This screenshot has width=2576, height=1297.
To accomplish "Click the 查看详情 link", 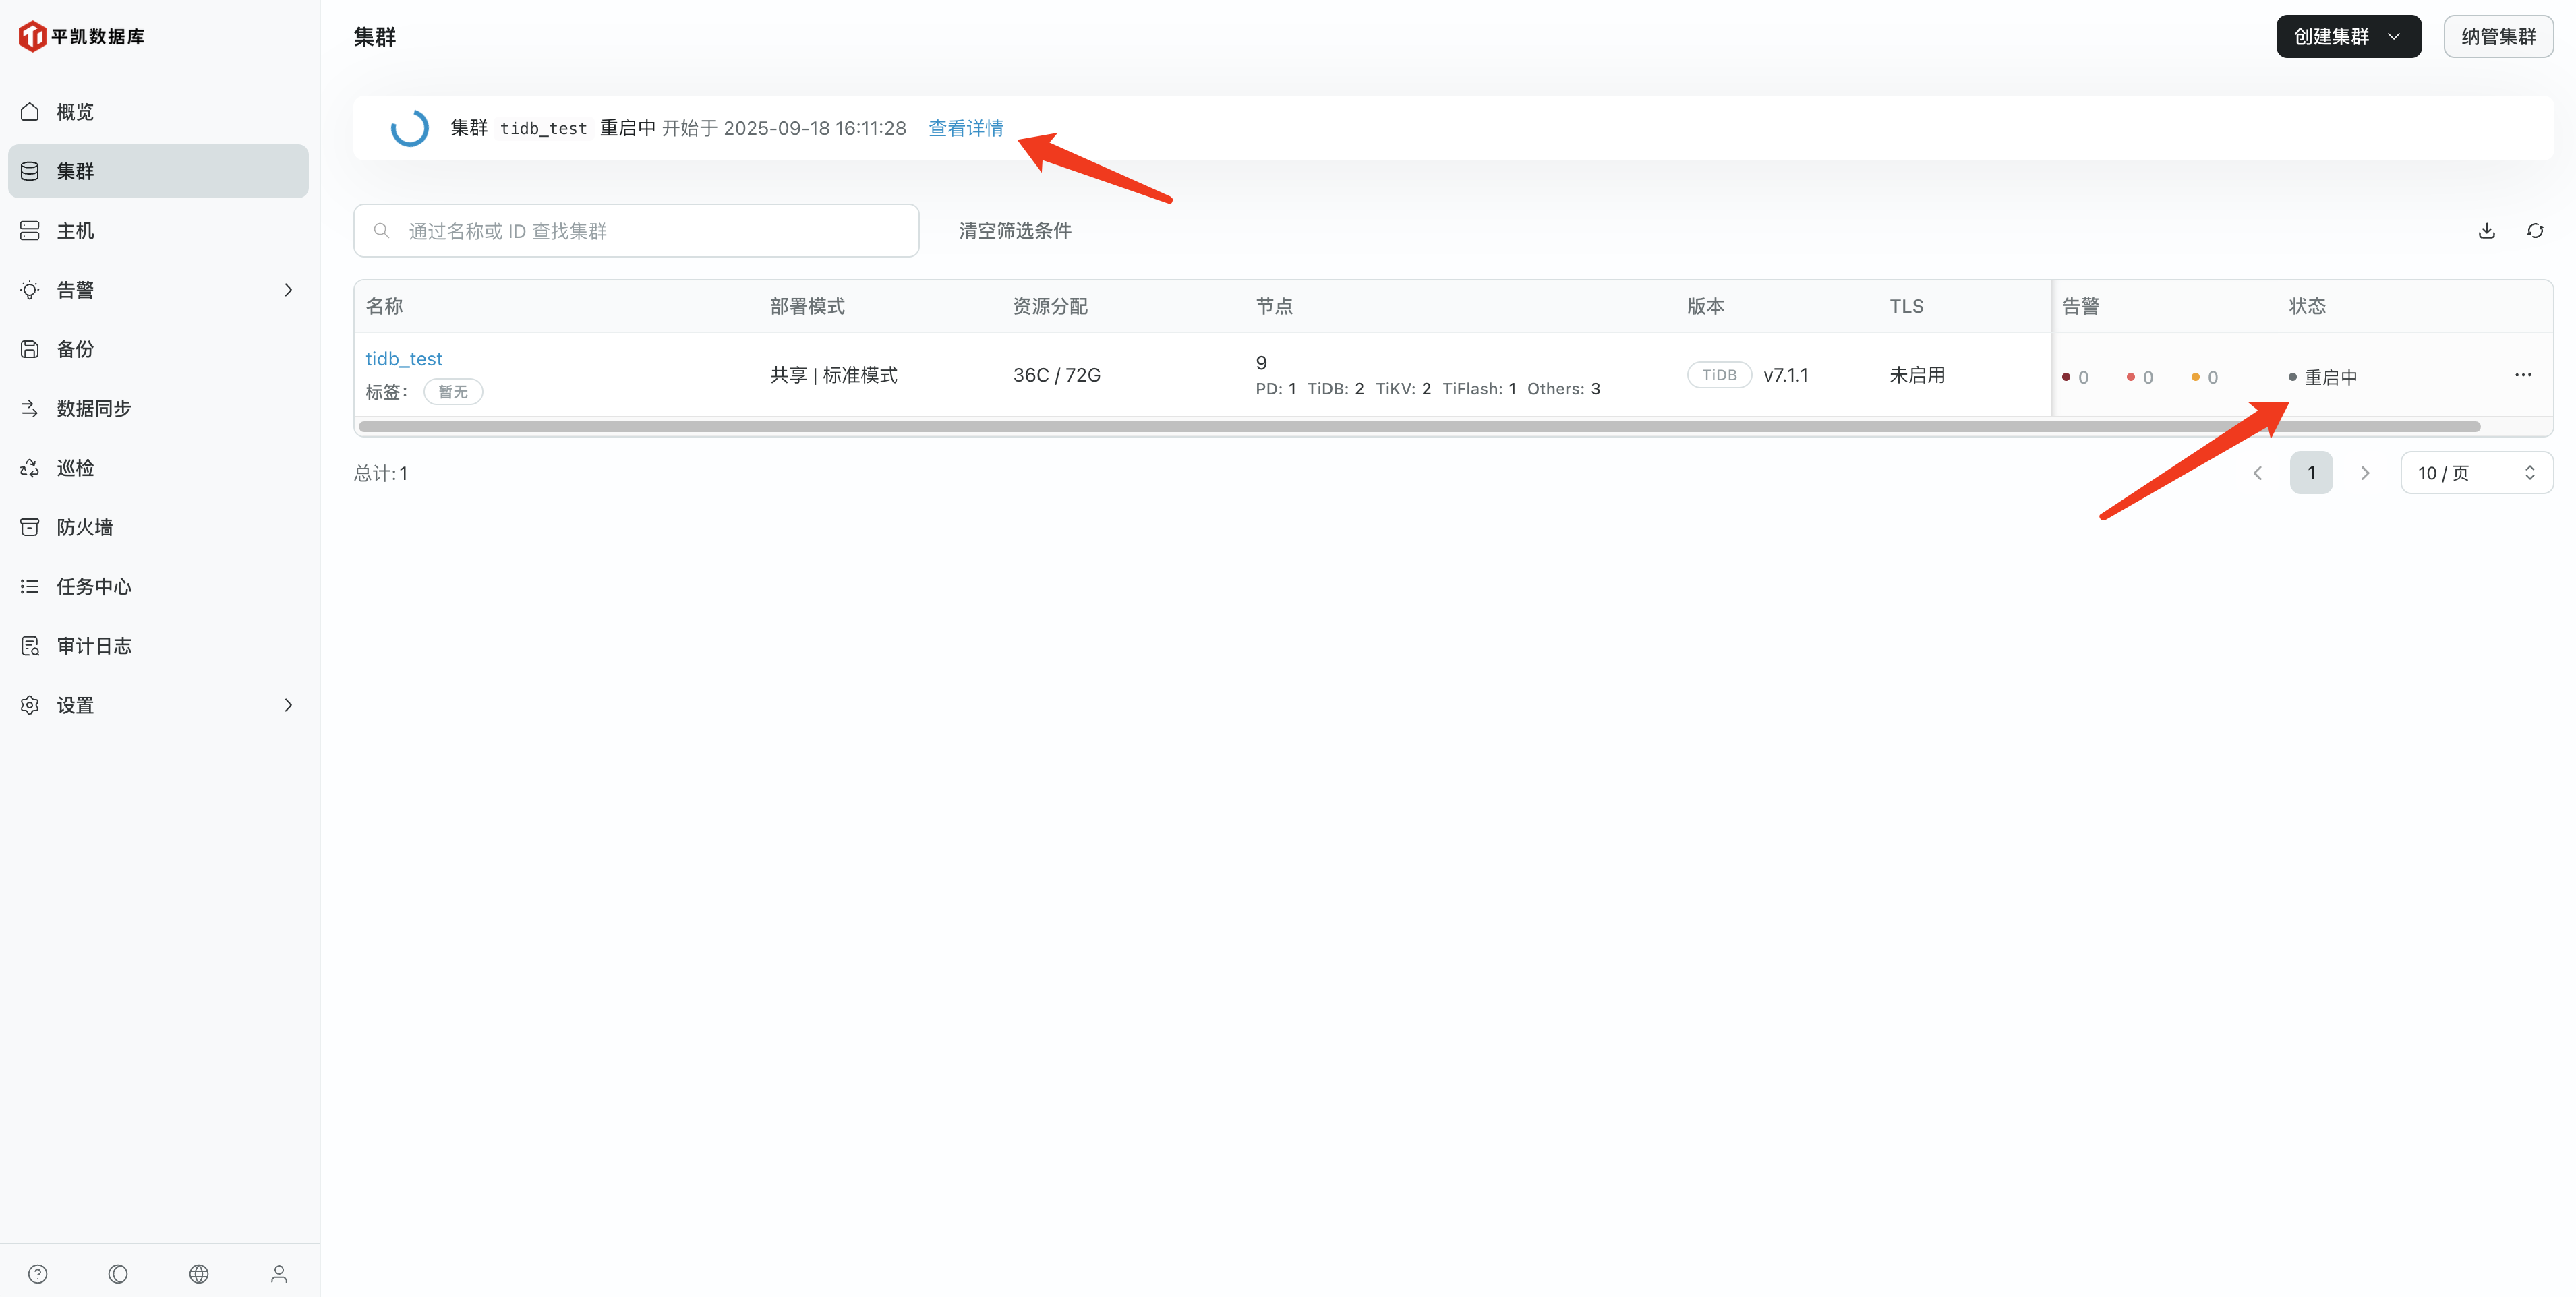I will [x=966, y=128].
